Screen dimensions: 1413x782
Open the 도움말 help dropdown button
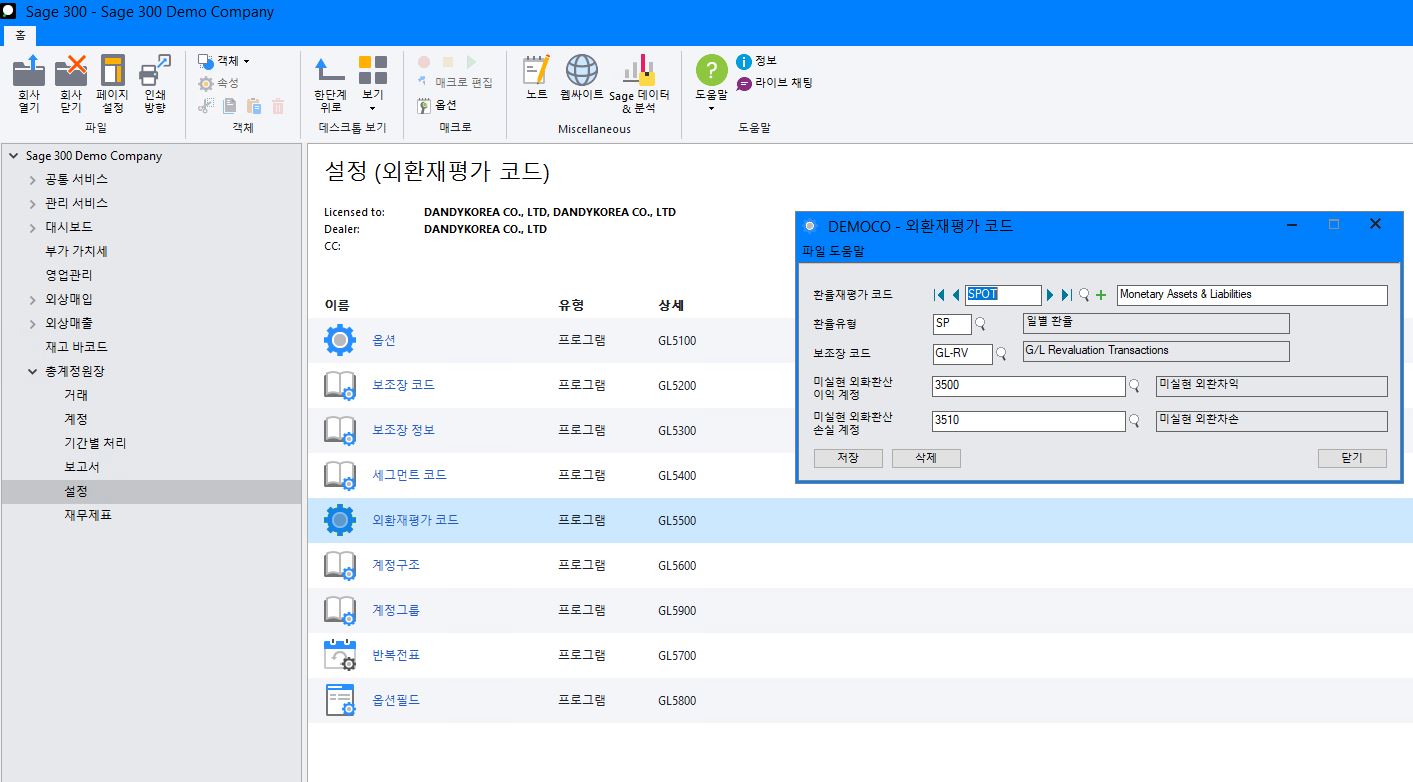click(x=711, y=84)
